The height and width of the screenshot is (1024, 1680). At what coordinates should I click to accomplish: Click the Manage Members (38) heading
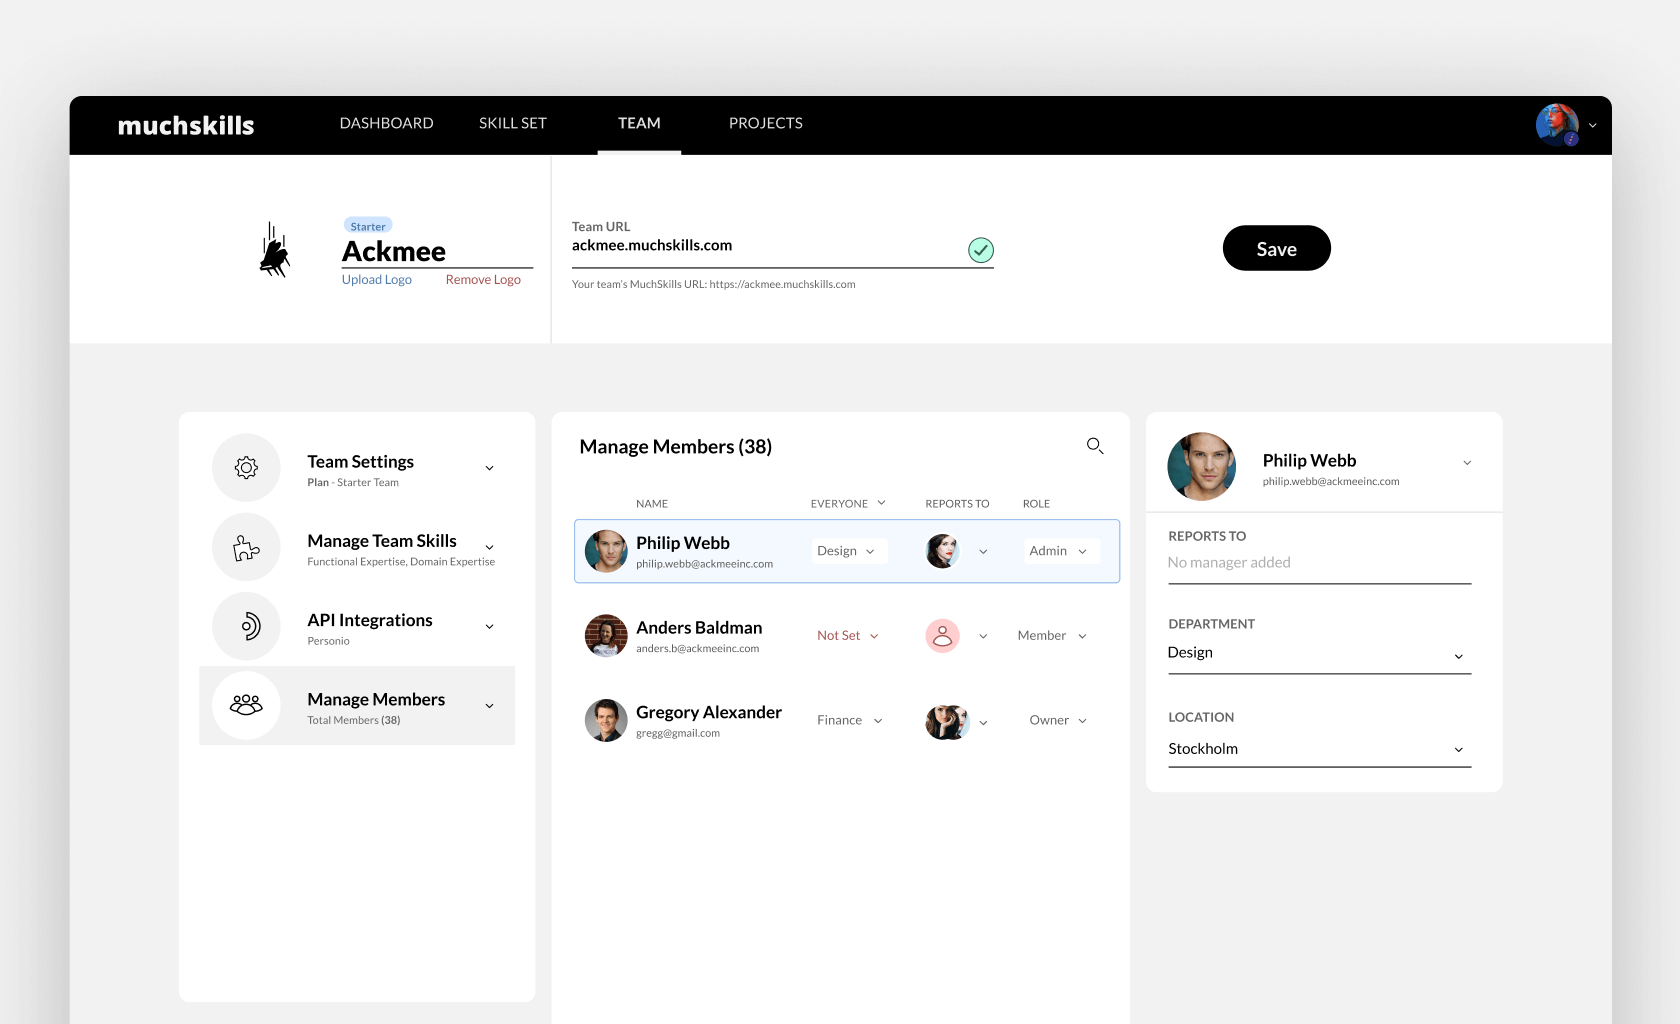tap(676, 447)
